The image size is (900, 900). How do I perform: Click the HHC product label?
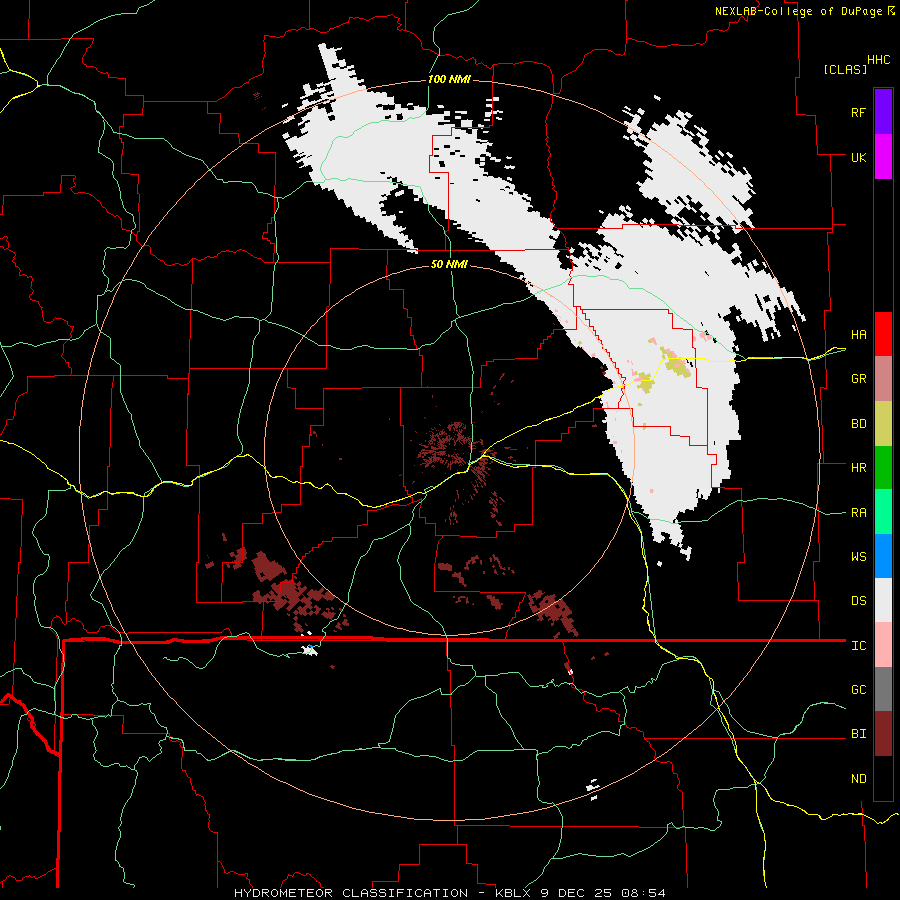coord(879,60)
